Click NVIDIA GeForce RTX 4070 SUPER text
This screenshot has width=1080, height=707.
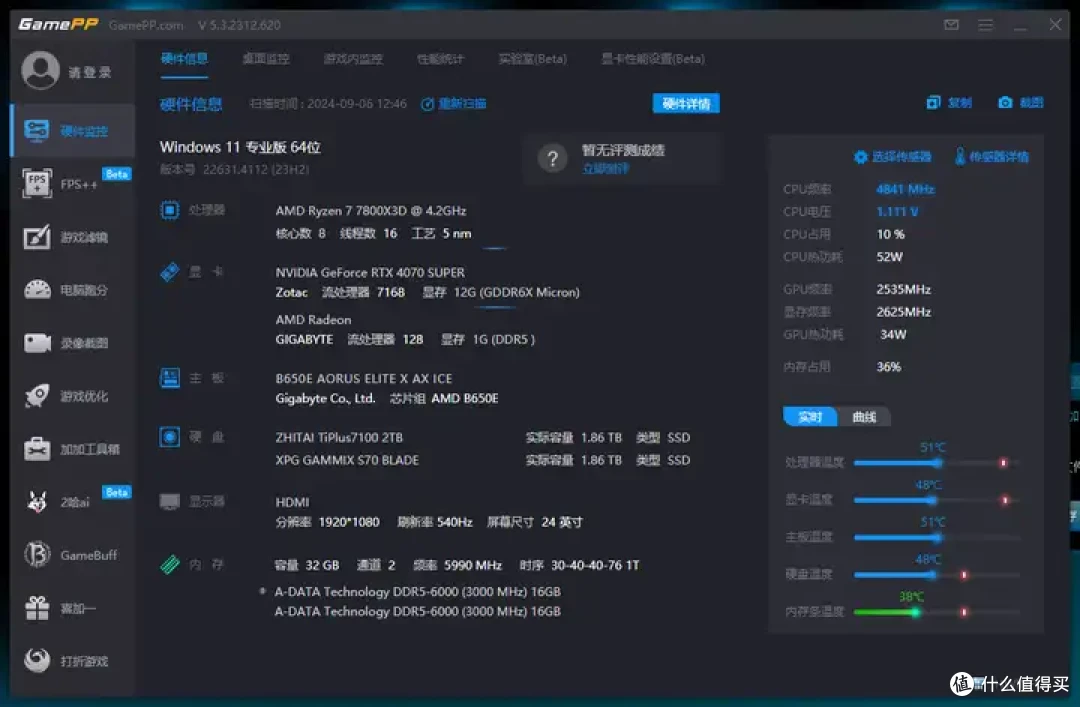click(370, 272)
